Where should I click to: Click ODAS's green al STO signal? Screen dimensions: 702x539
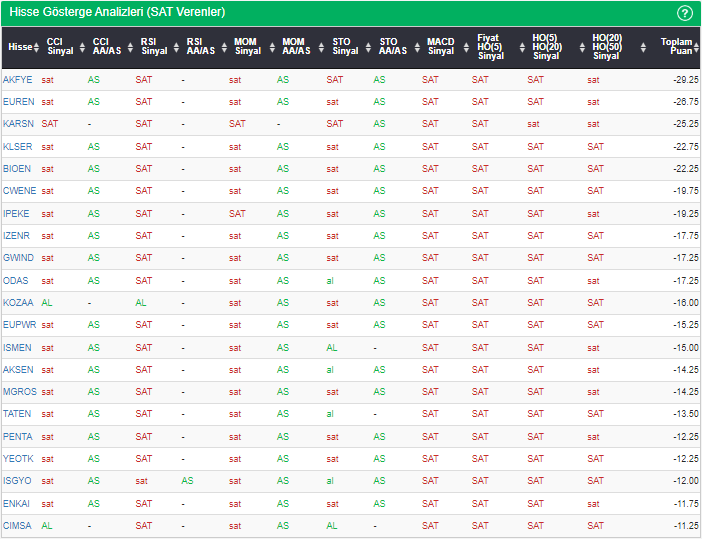point(330,281)
